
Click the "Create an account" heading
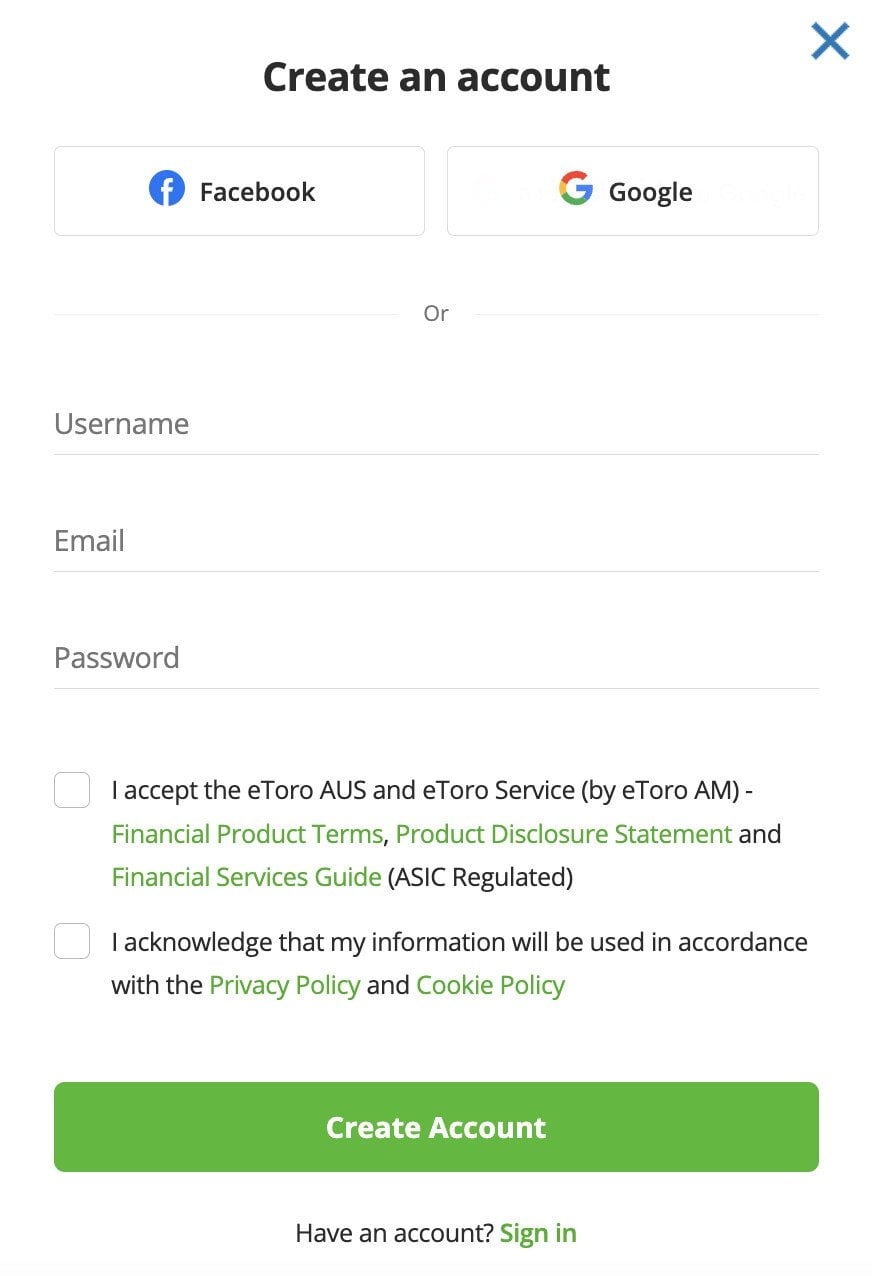[436, 77]
